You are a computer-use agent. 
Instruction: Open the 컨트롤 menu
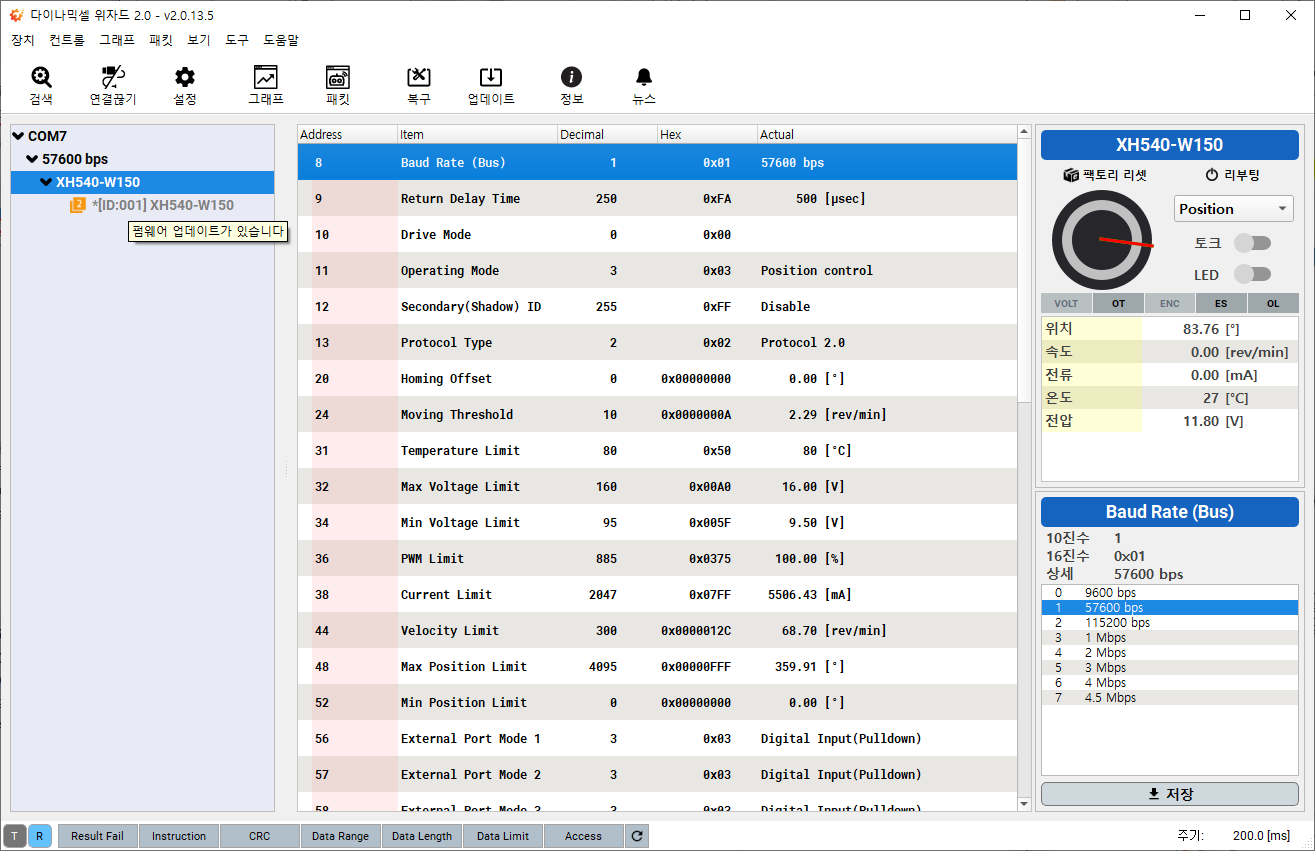tap(67, 40)
